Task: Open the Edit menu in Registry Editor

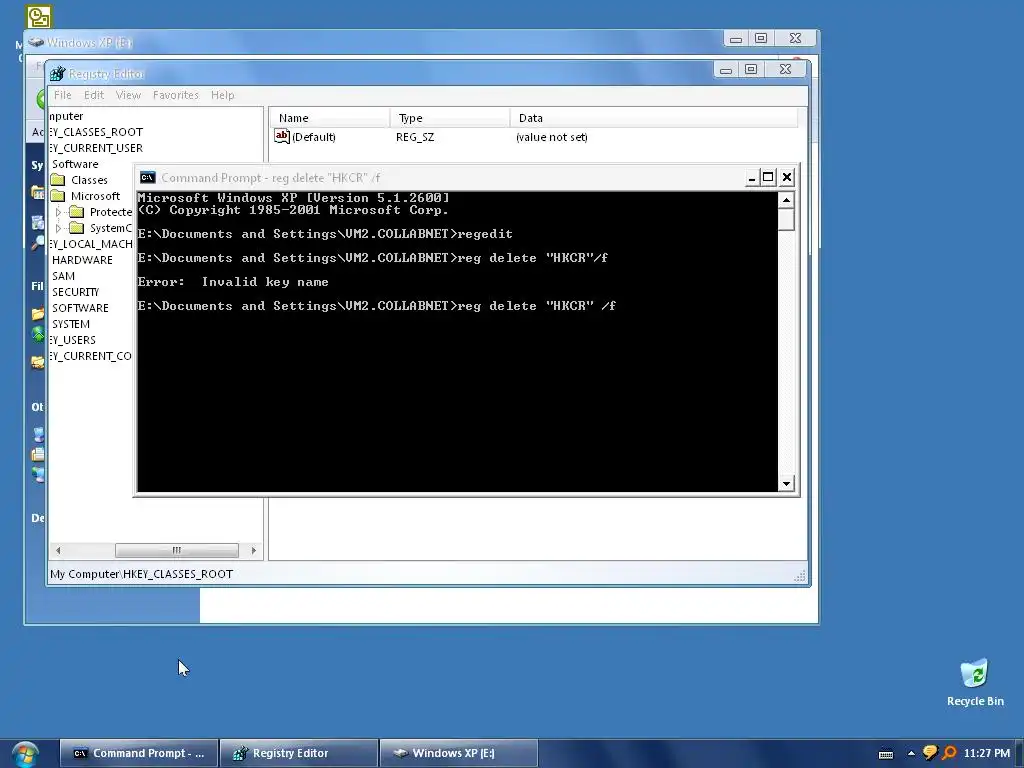Action: [x=93, y=95]
